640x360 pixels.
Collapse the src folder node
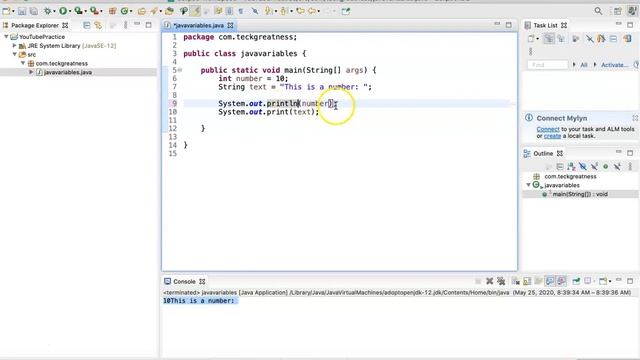point(15,54)
